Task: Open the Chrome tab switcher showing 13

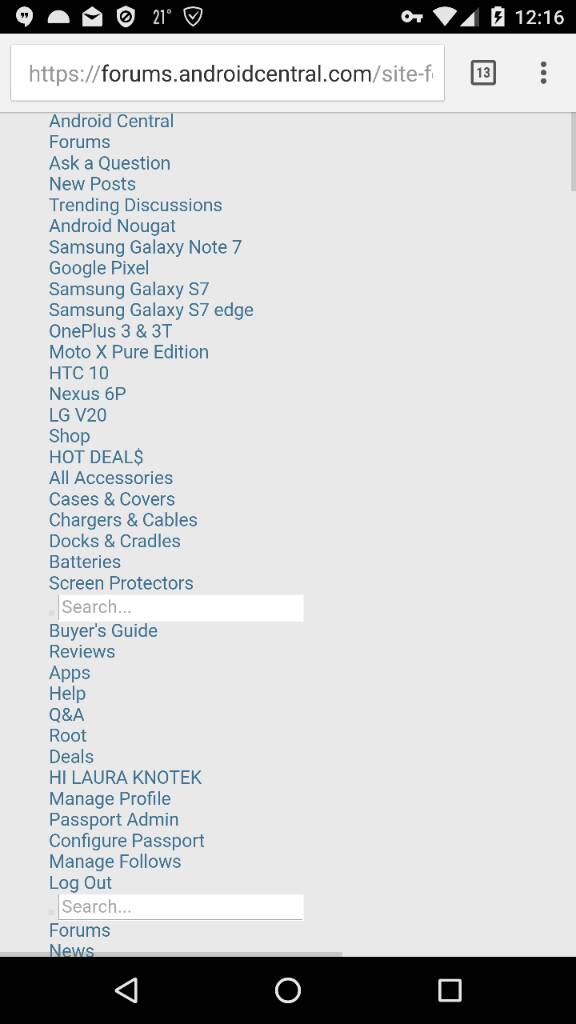Action: 483,72
